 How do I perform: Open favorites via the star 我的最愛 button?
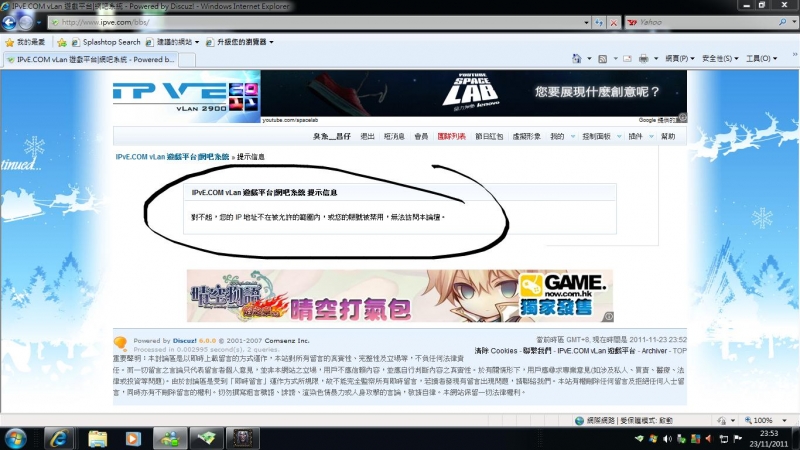coord(24,42)
